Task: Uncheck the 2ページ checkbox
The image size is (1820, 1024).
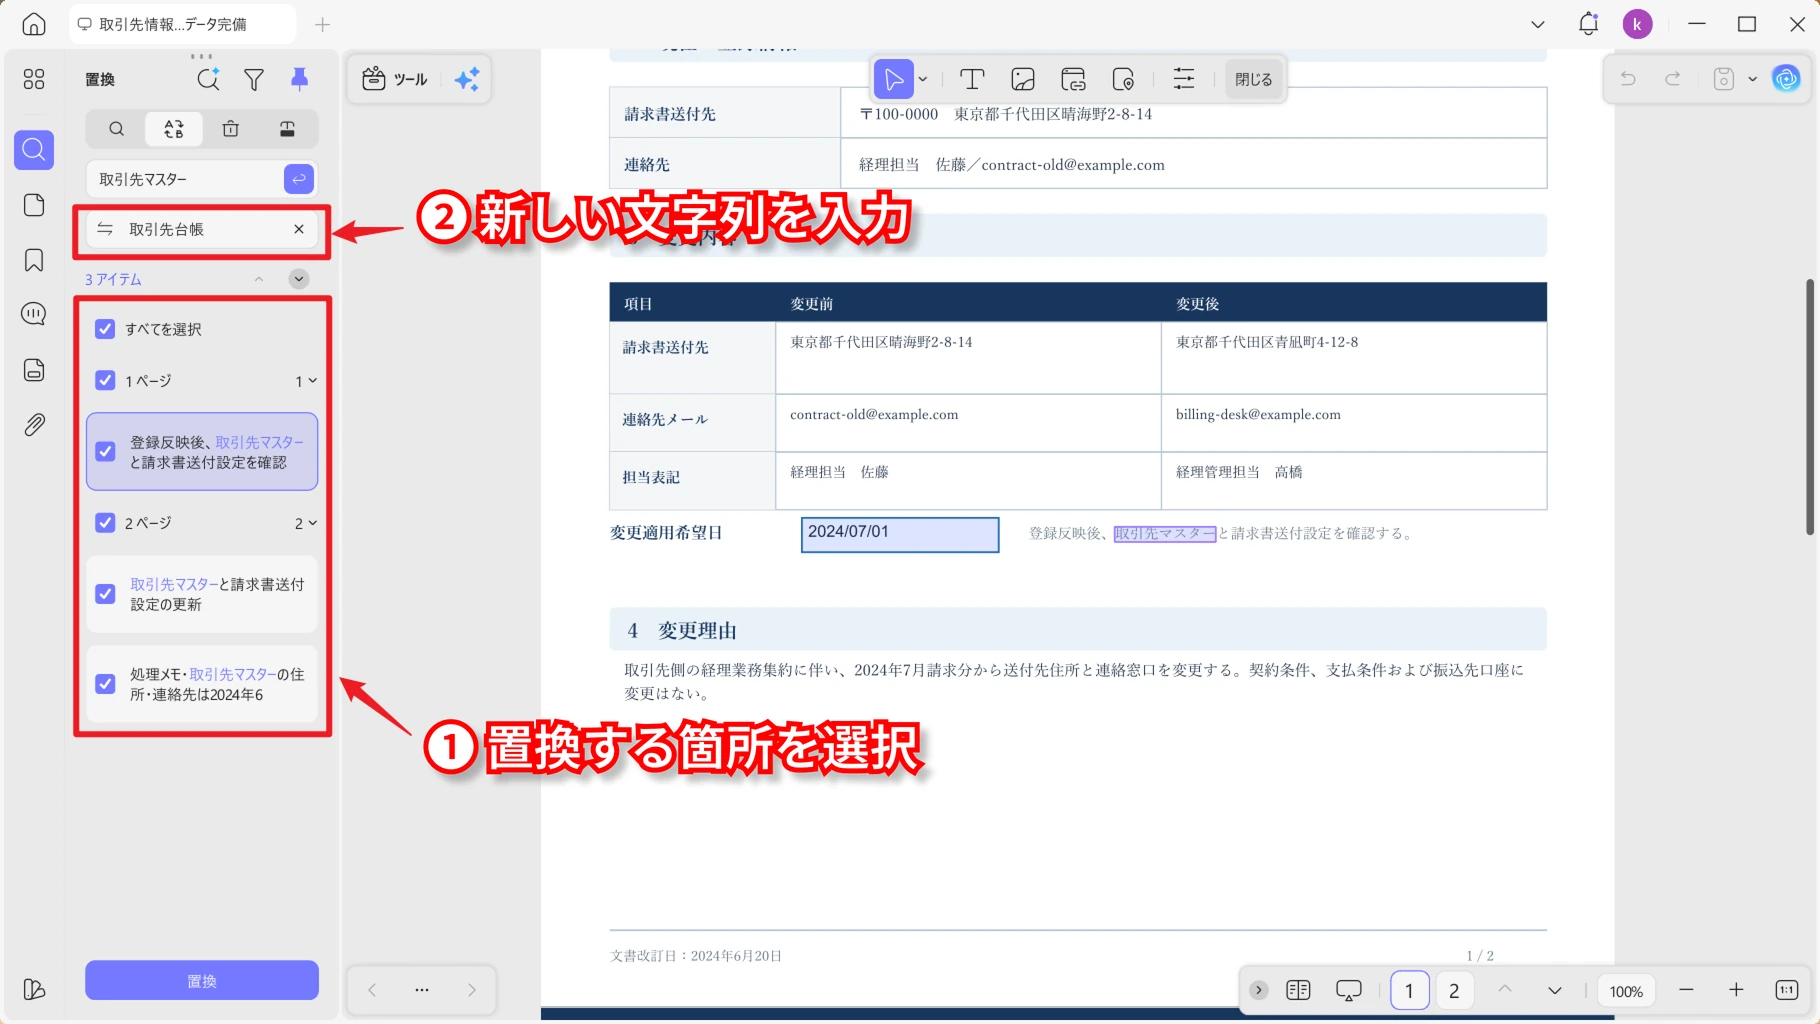Action: tap(105, 522)
